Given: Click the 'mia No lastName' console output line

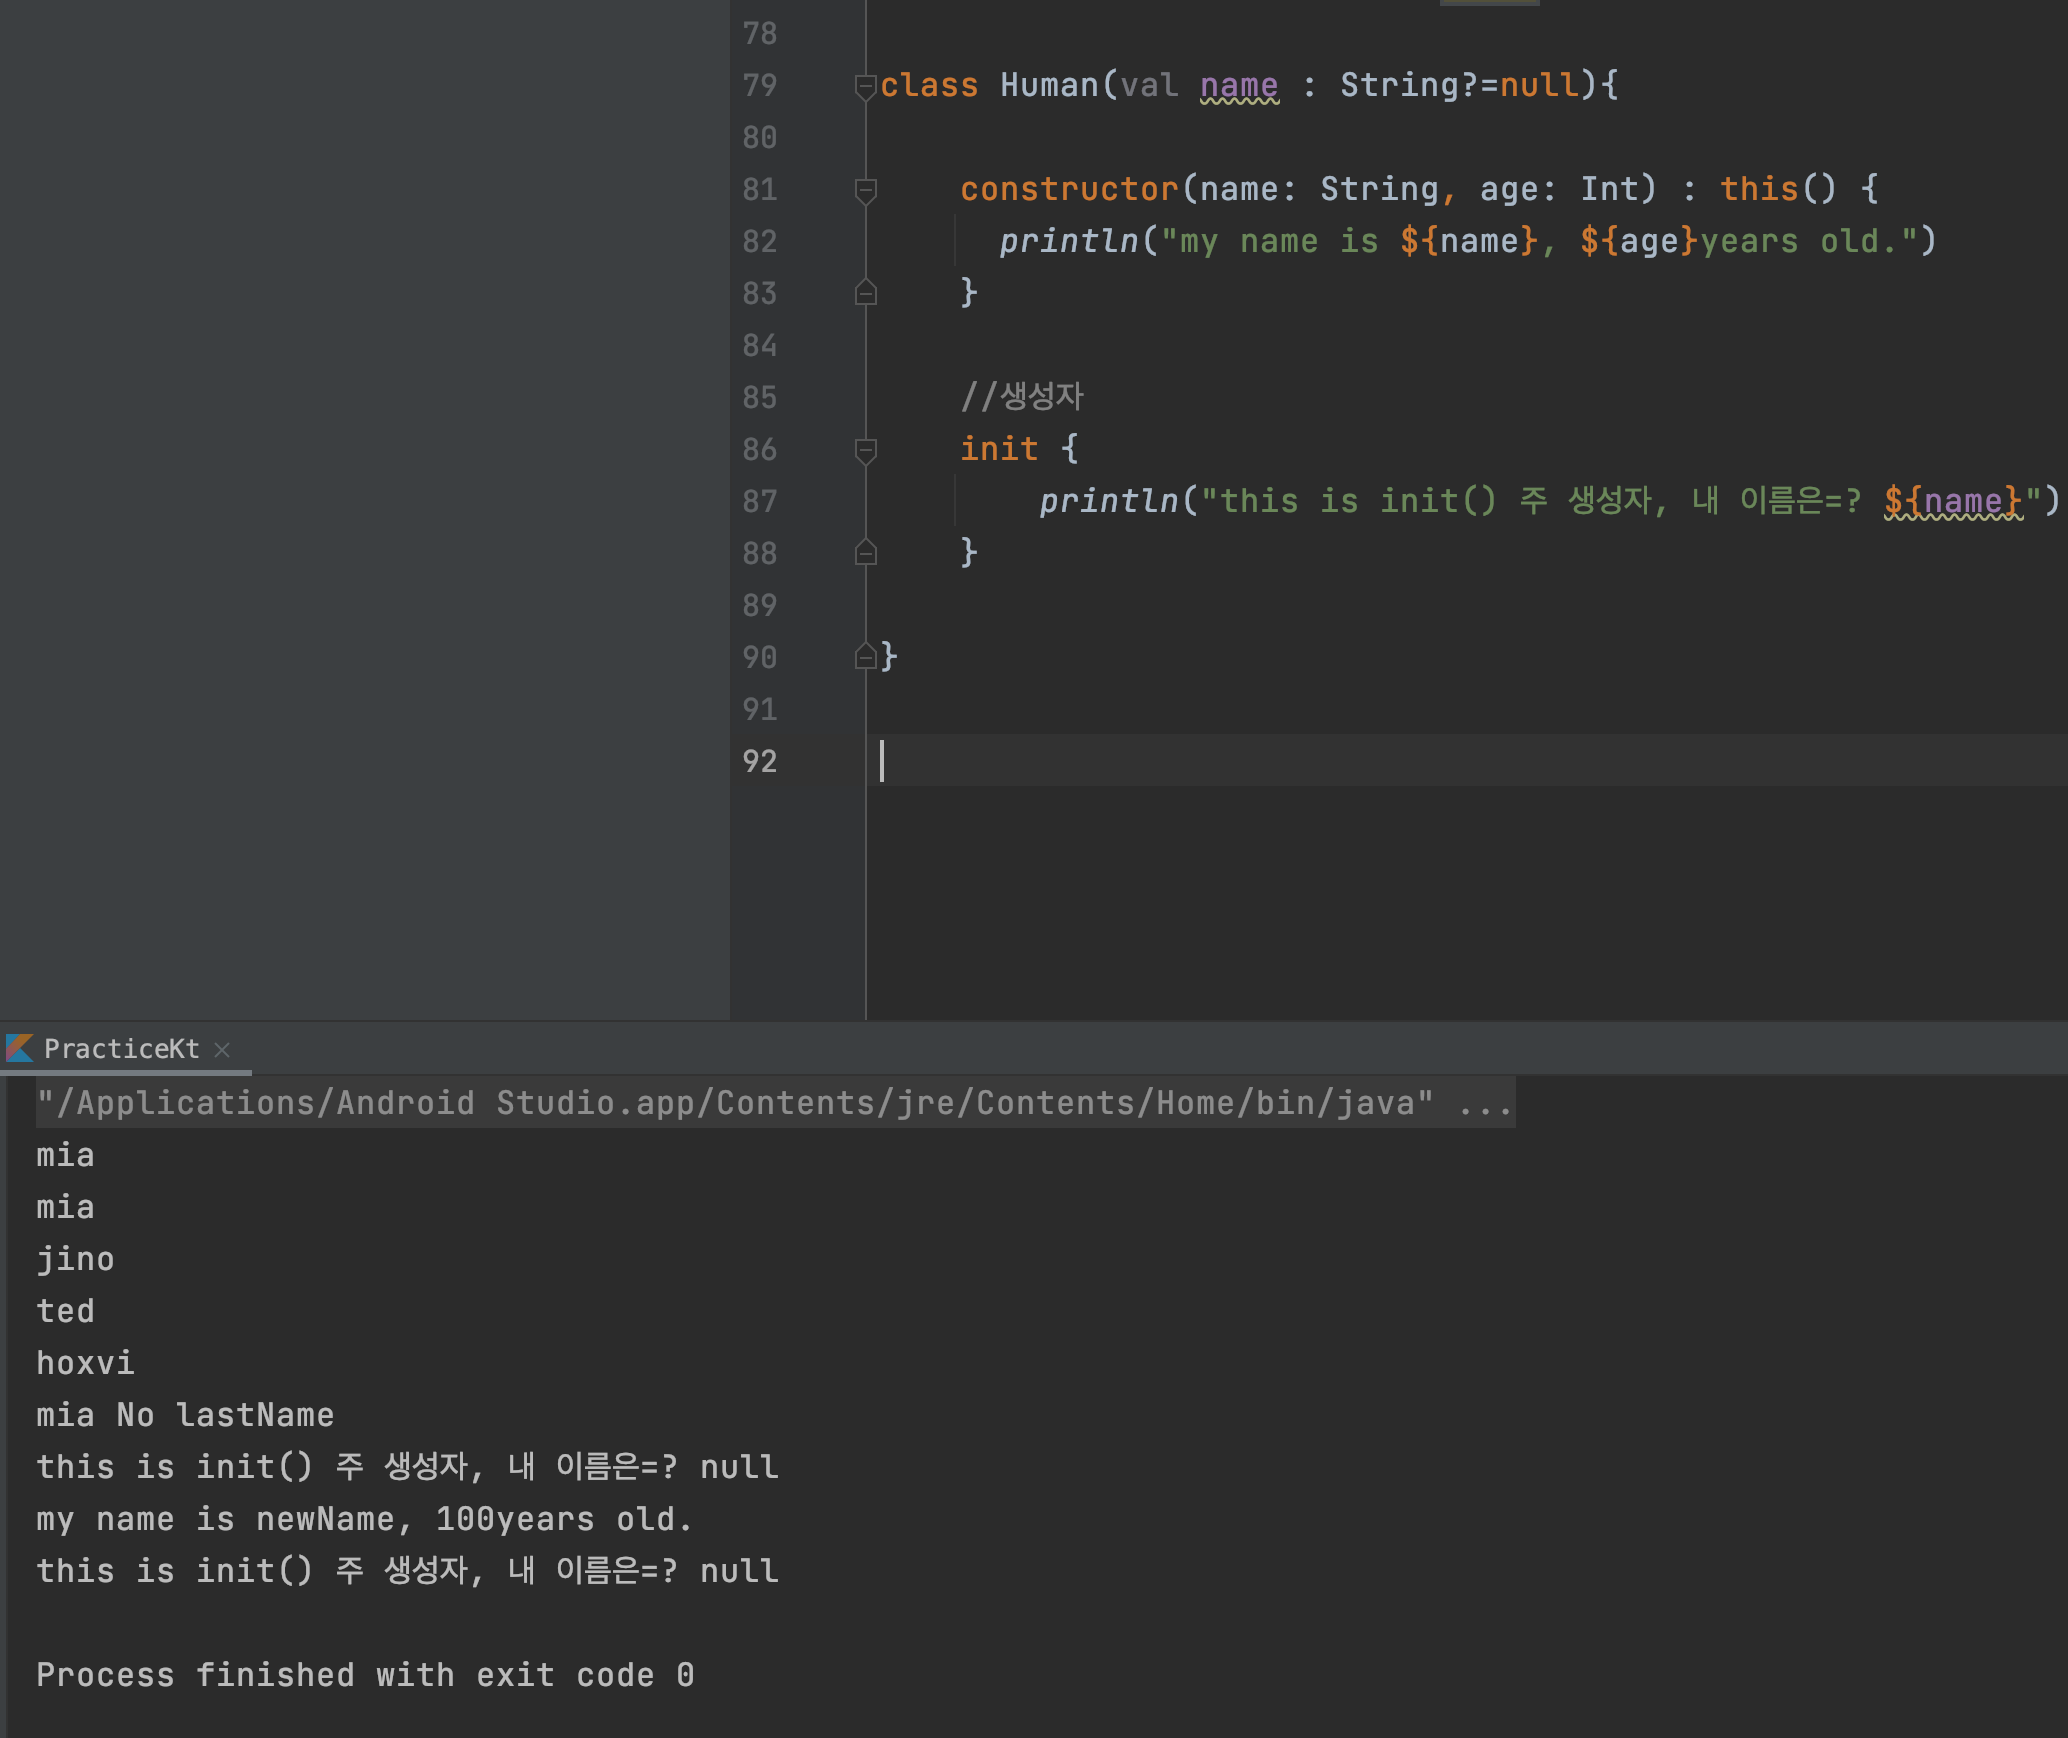Looking at the screenshot, I should 185,1415.
